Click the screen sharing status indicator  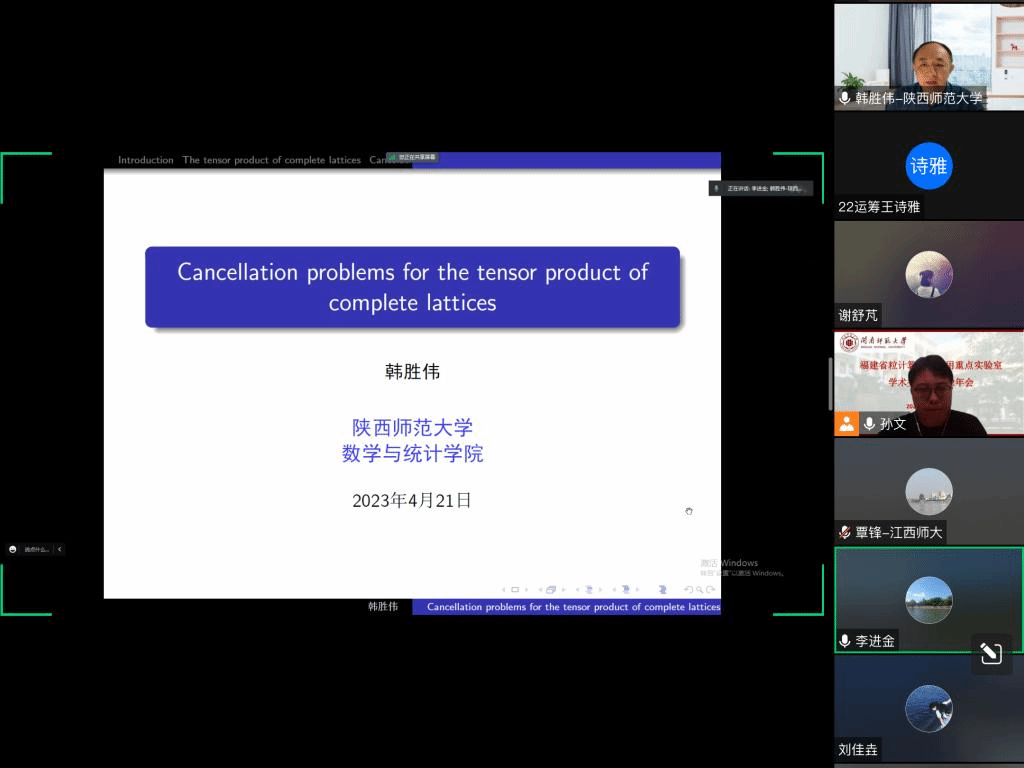(x=413, y=157)
